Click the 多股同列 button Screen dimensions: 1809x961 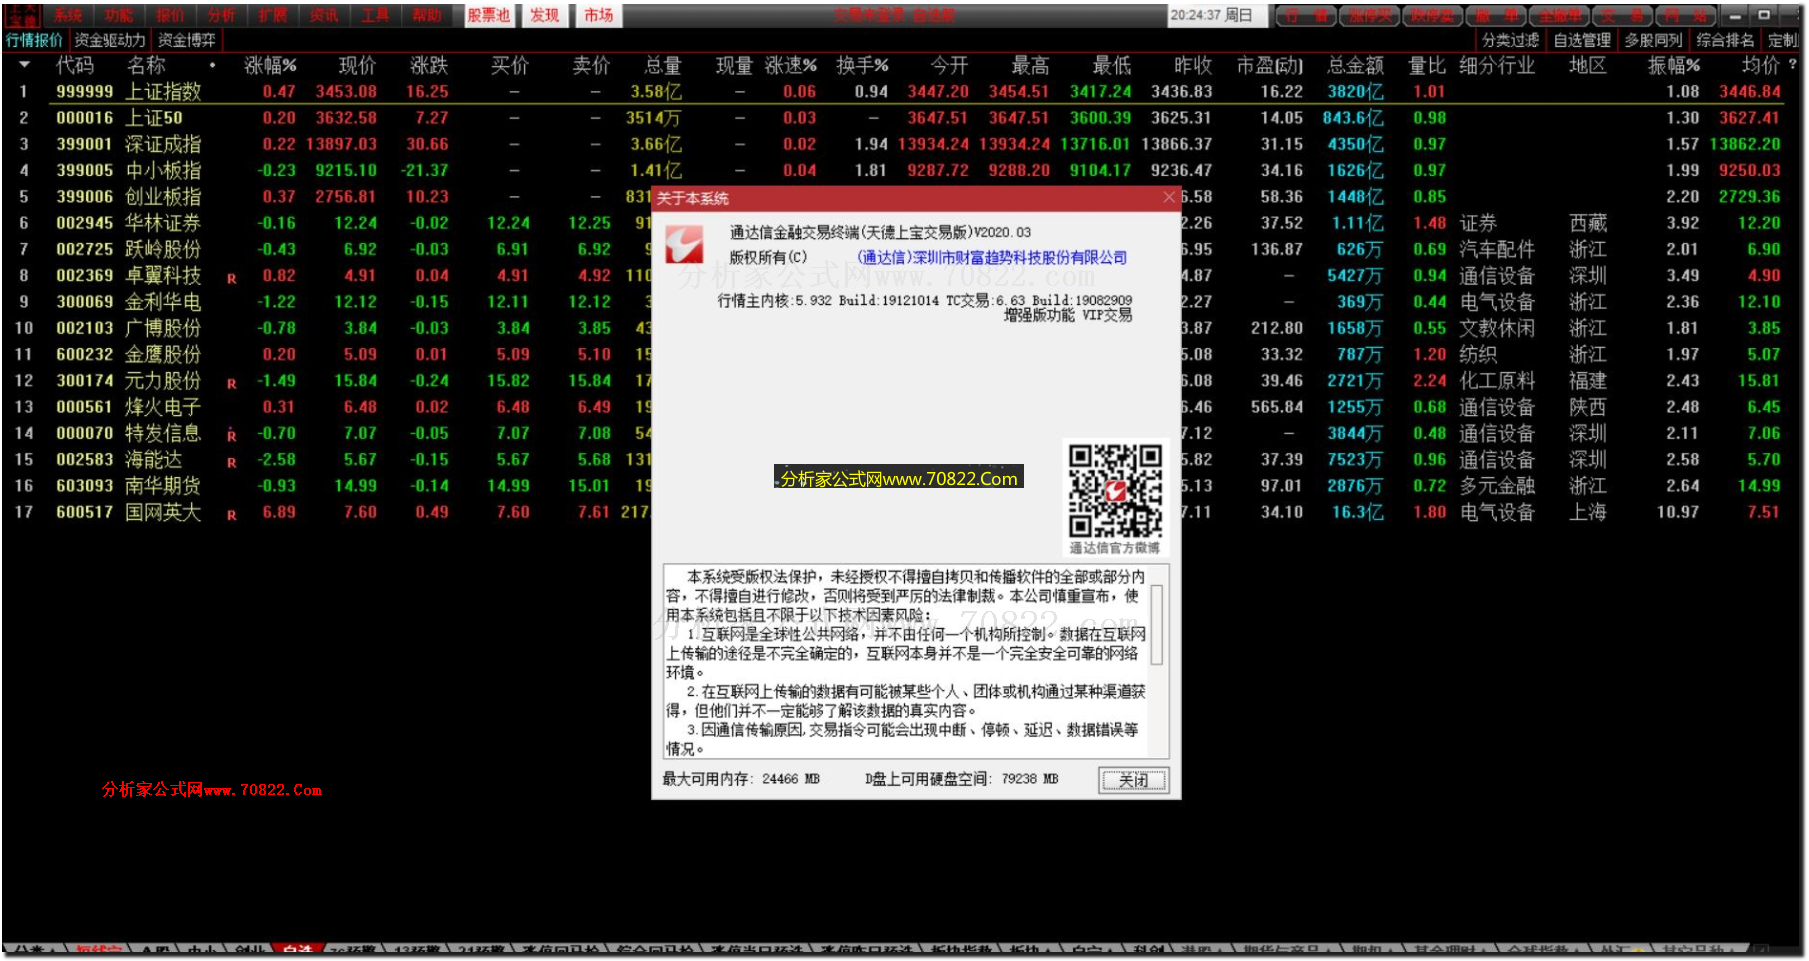tap(1653, 40)
